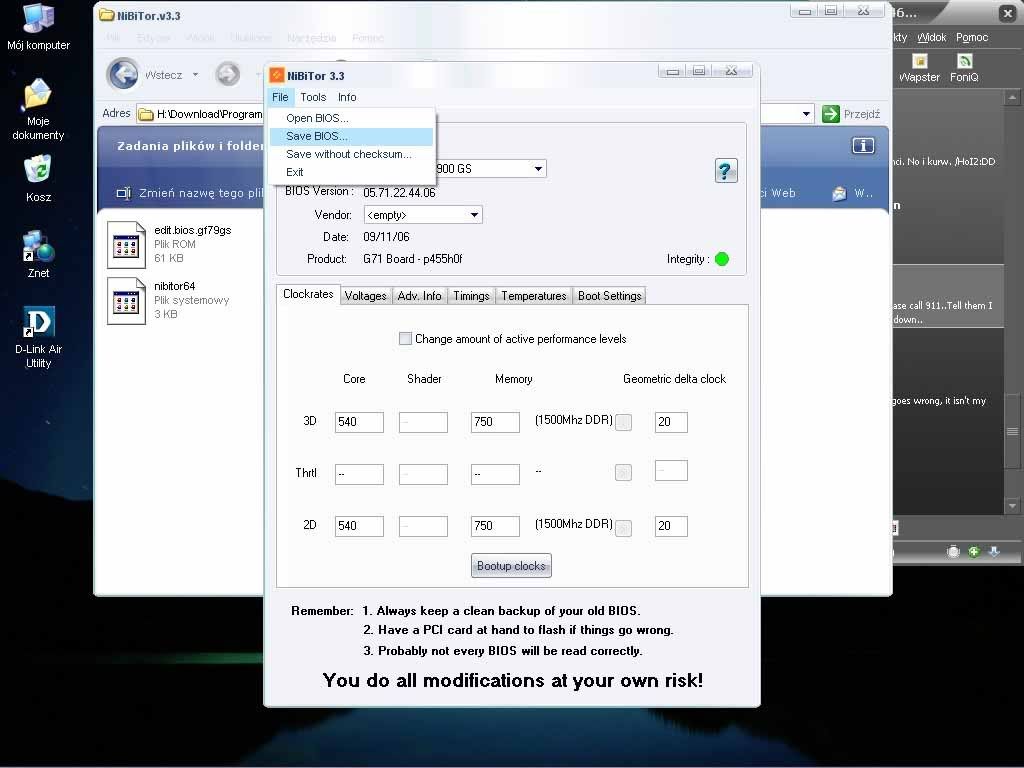
Task: Click the 3D Shader clock field
Action: [x=423, y=422]
